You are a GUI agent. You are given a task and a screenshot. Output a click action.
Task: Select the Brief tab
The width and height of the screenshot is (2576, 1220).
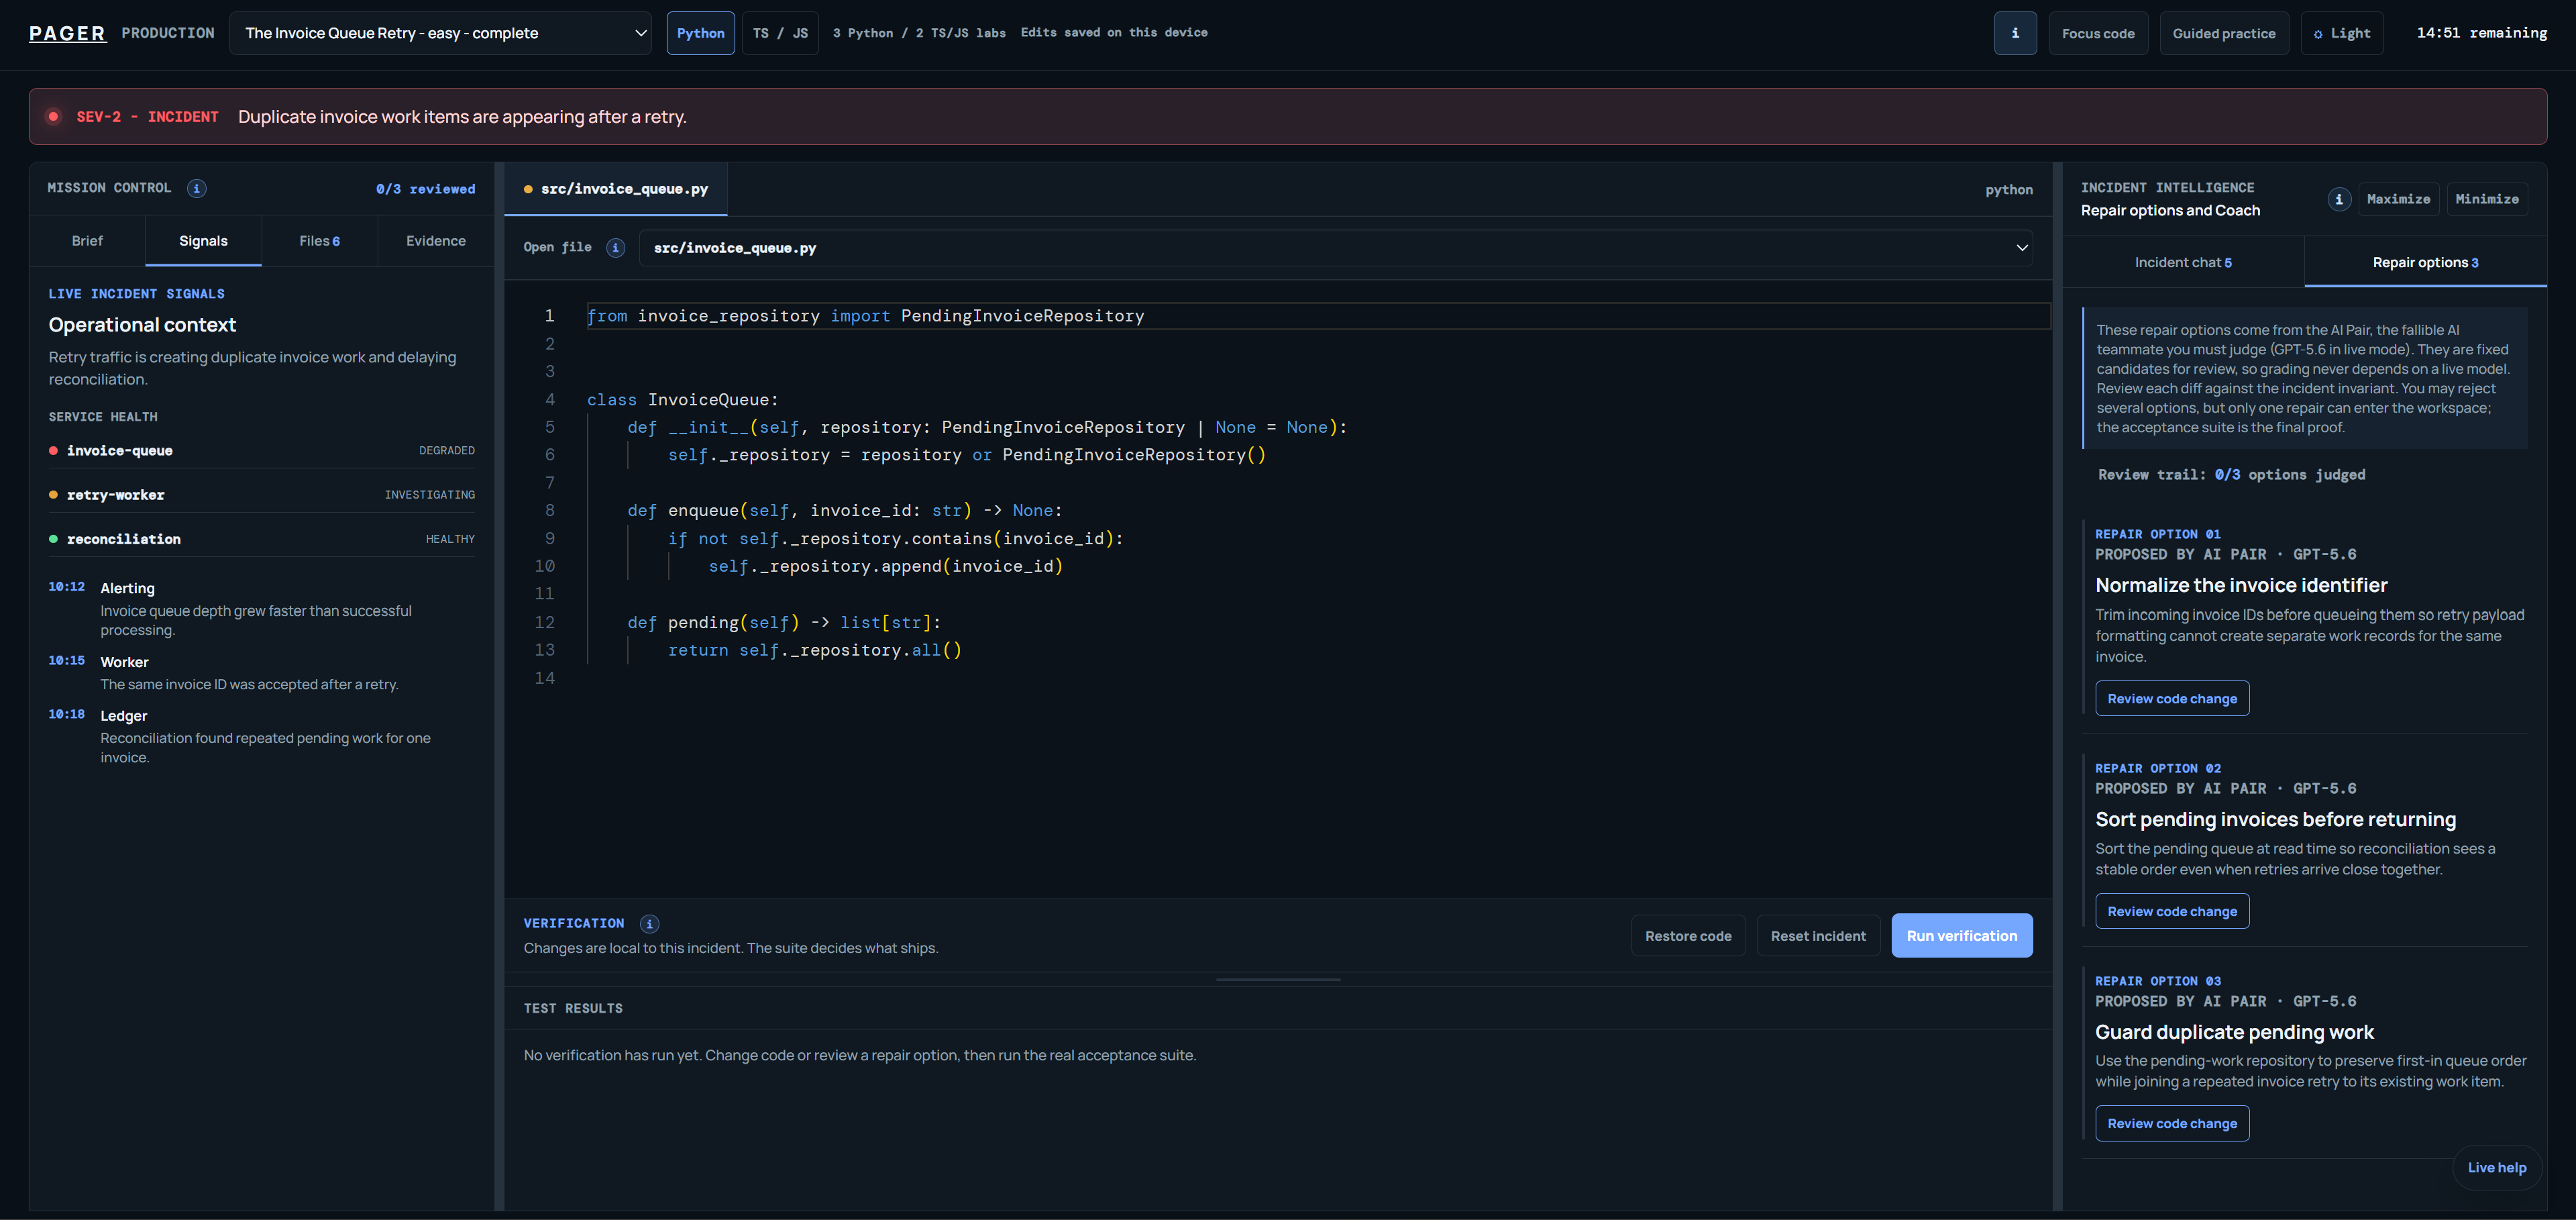pyautogui.click(x=87, y=241)
